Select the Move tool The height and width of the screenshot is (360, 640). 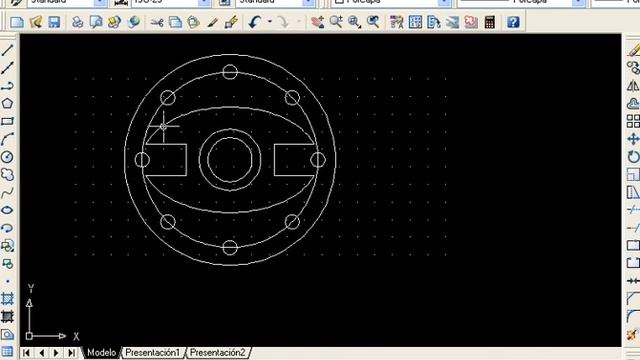[x=633, y=139]
